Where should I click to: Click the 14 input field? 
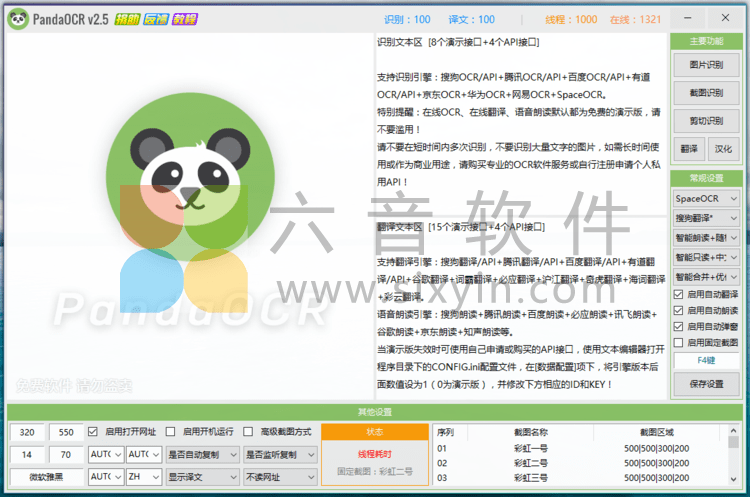[27, 454]
